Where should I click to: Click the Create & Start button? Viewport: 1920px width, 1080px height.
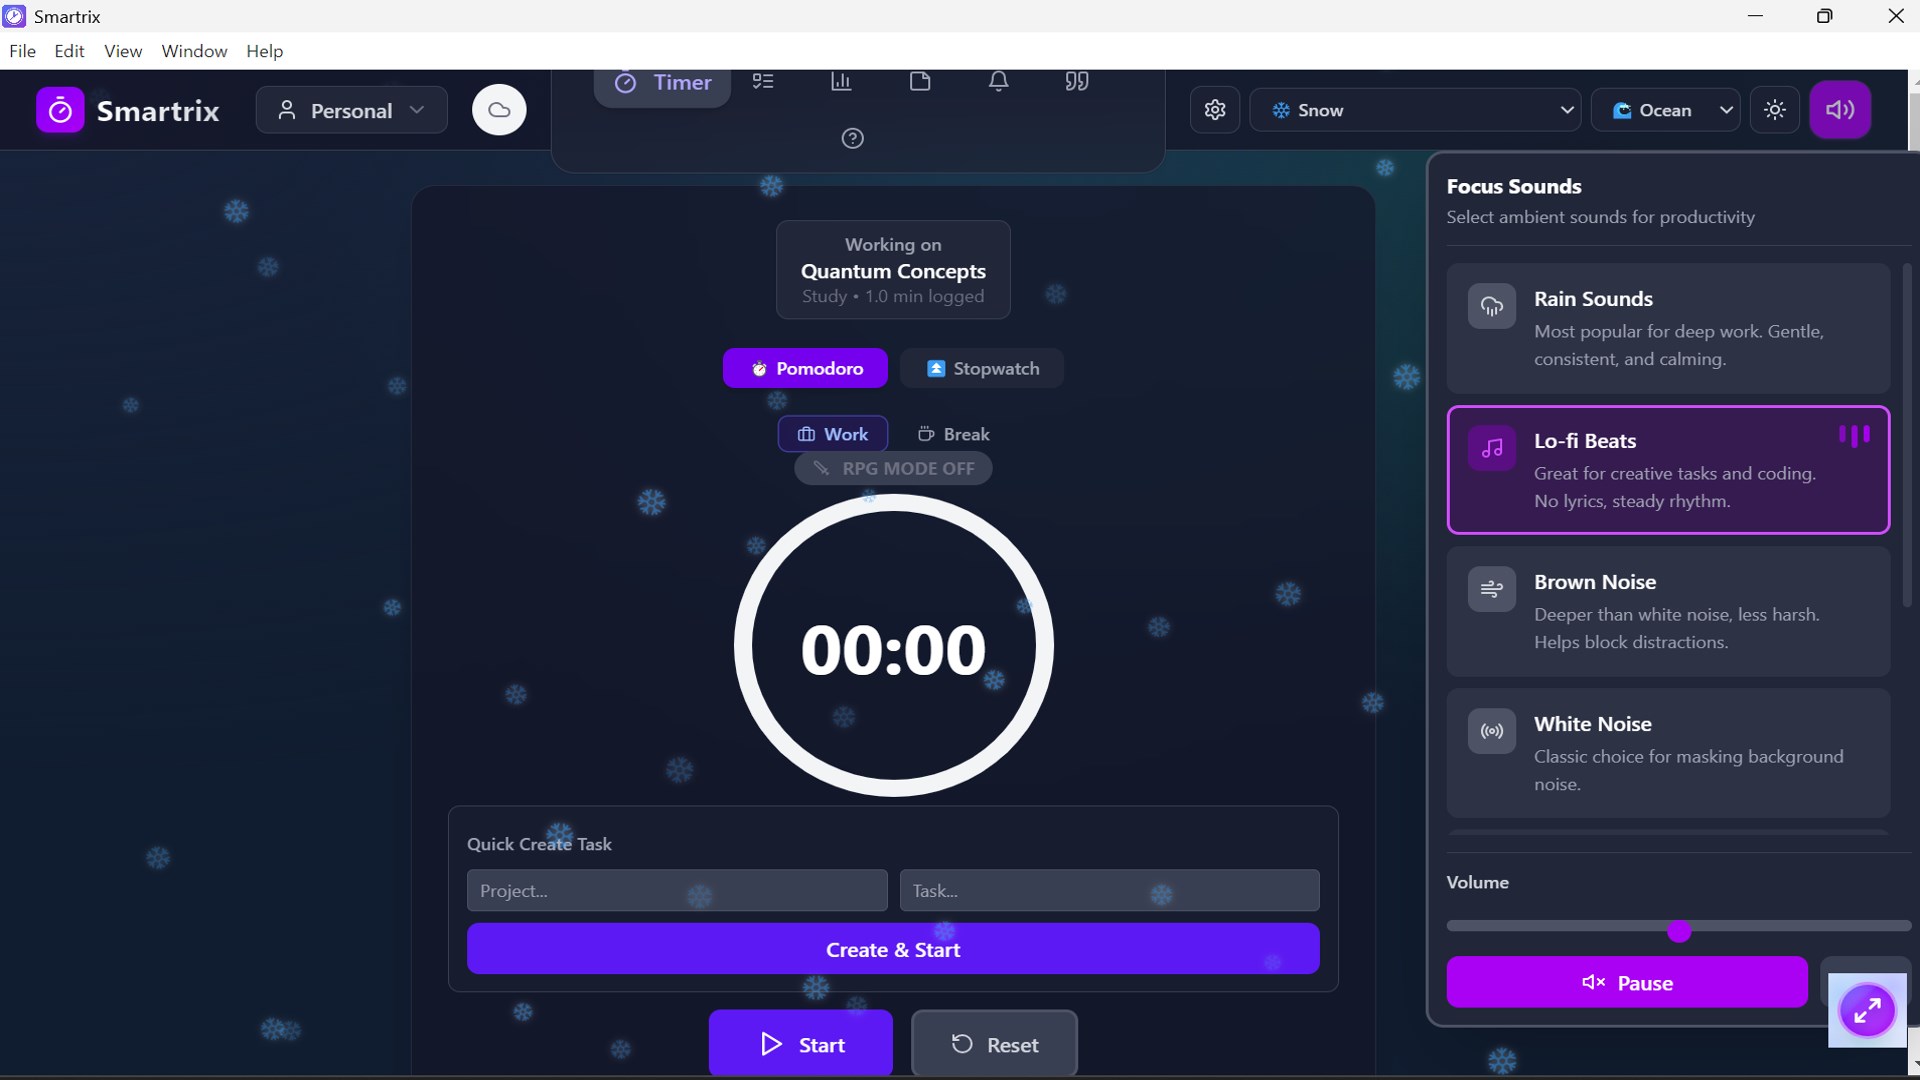892,949
